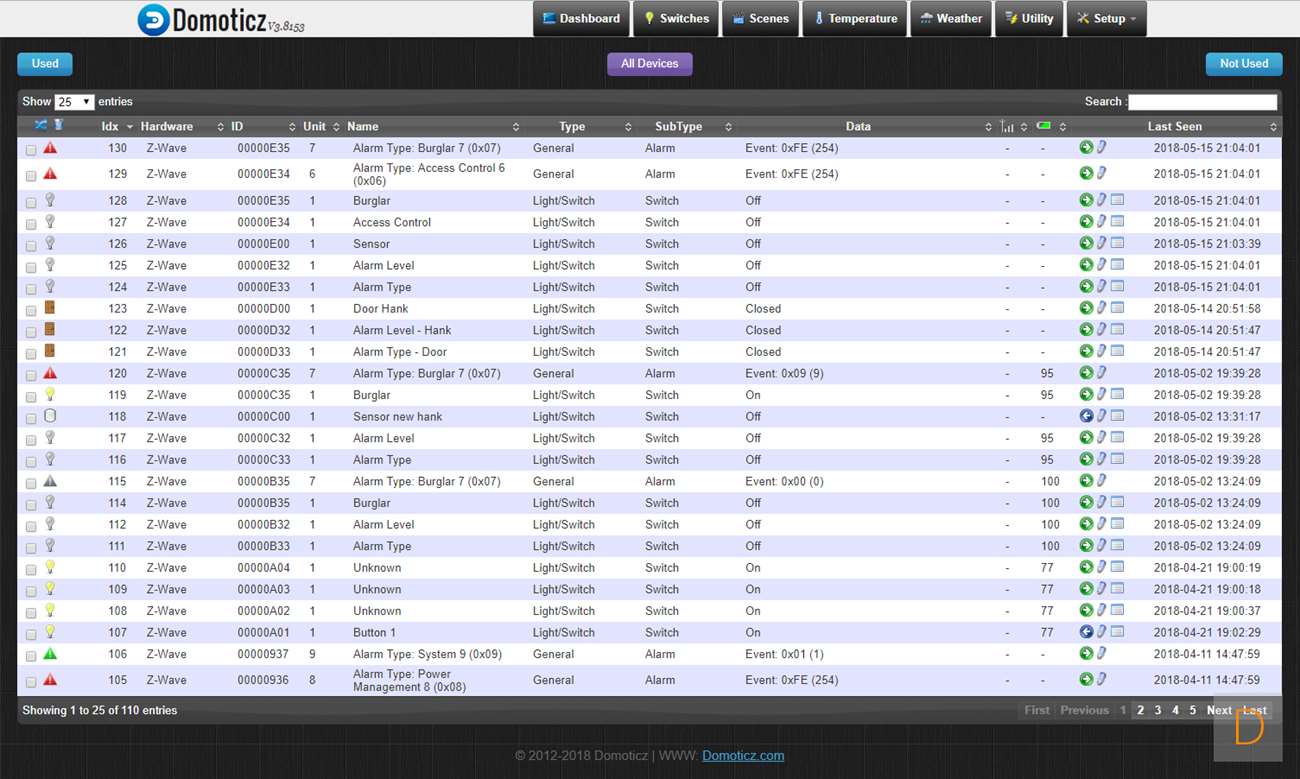The image size is (1300, 779).
Task: Click the shuffle select-all icon in header
Action: 41,125
